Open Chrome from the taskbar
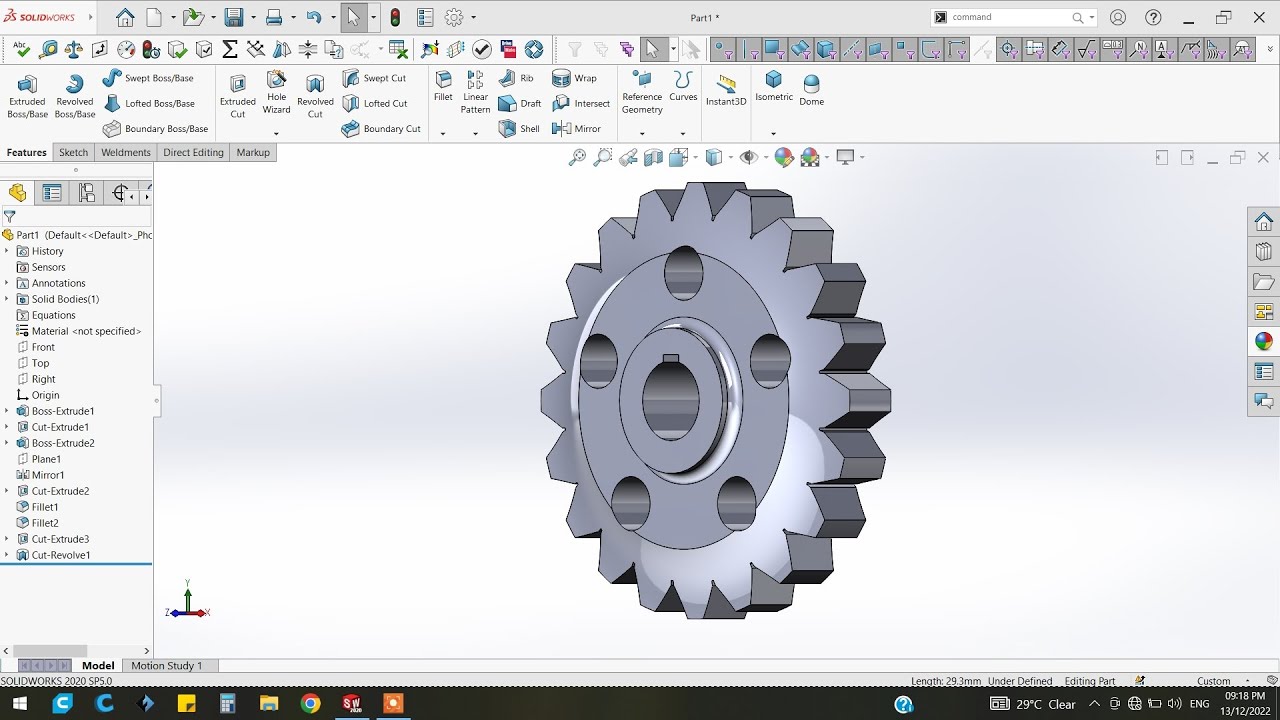This screenshot has width=1280, height=720. 311,704
